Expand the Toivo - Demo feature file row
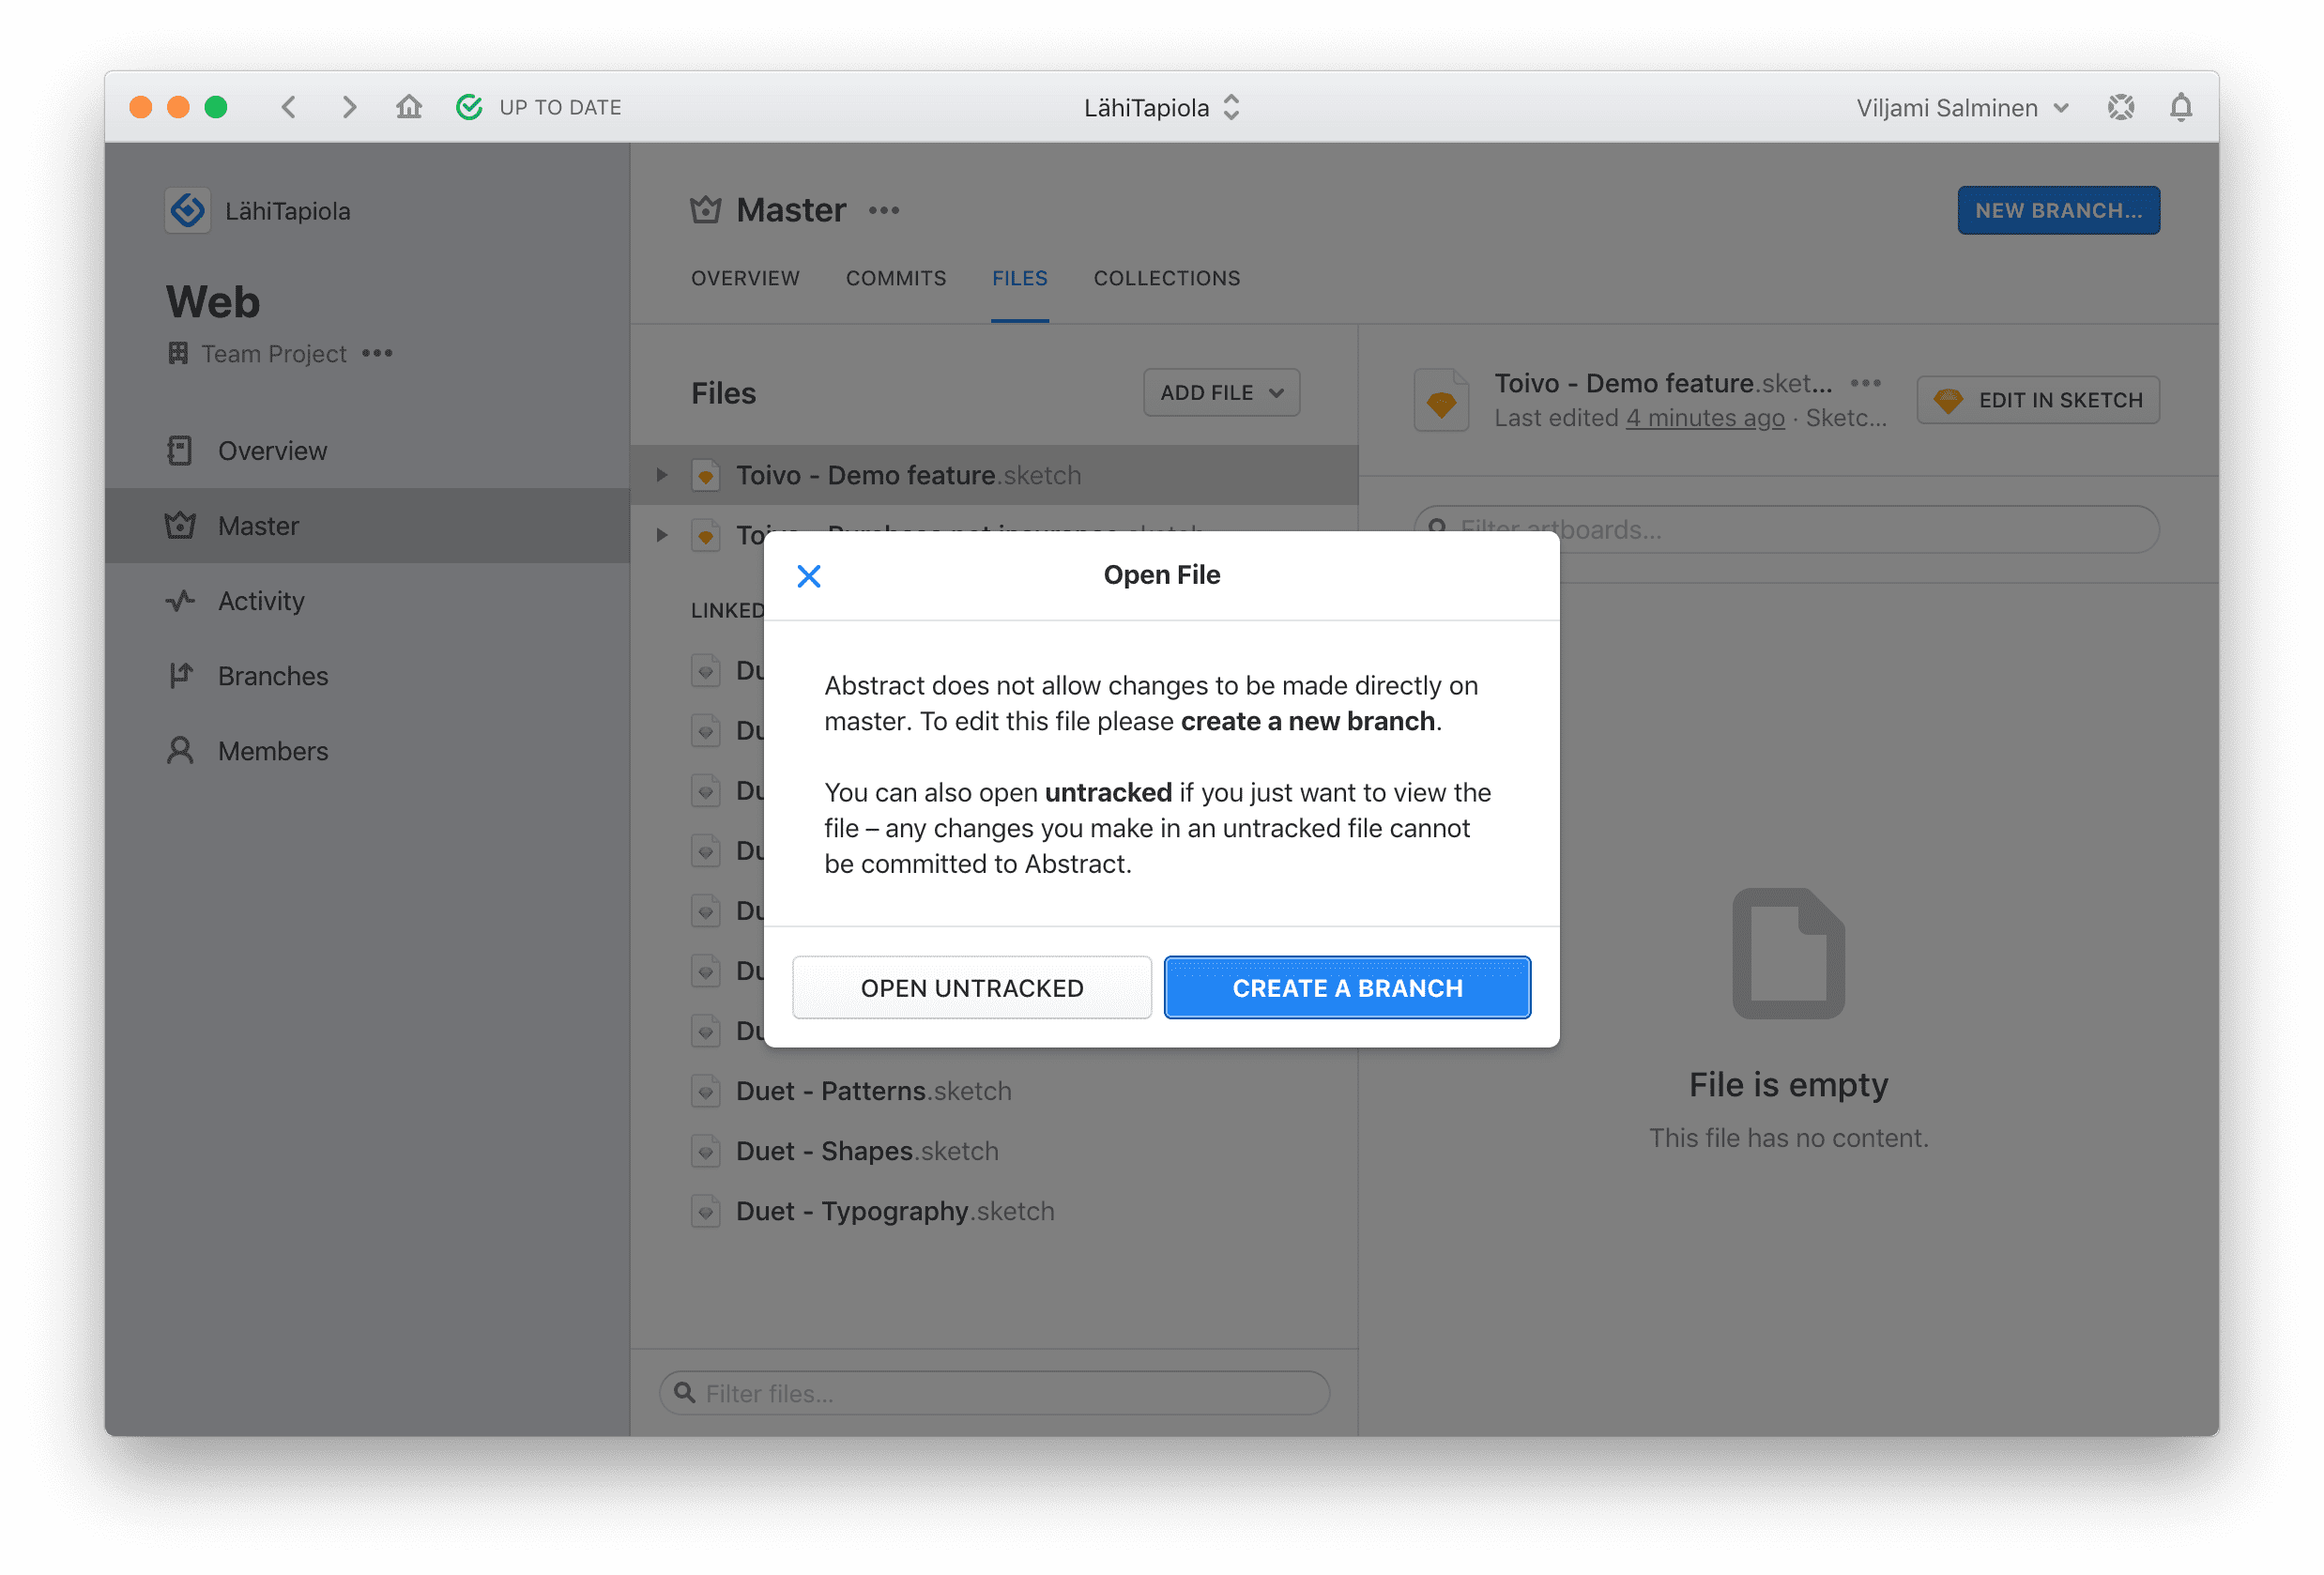 point(661,475)
